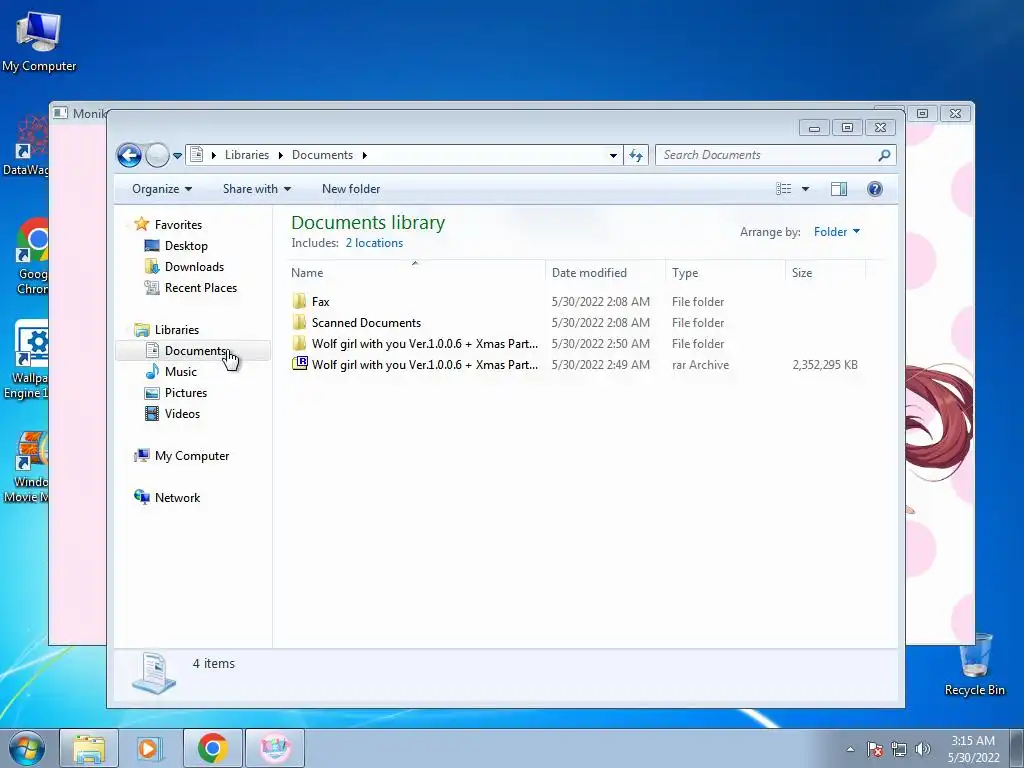
Task: Sort by the Type column header
Action: [x=725, y=272]
